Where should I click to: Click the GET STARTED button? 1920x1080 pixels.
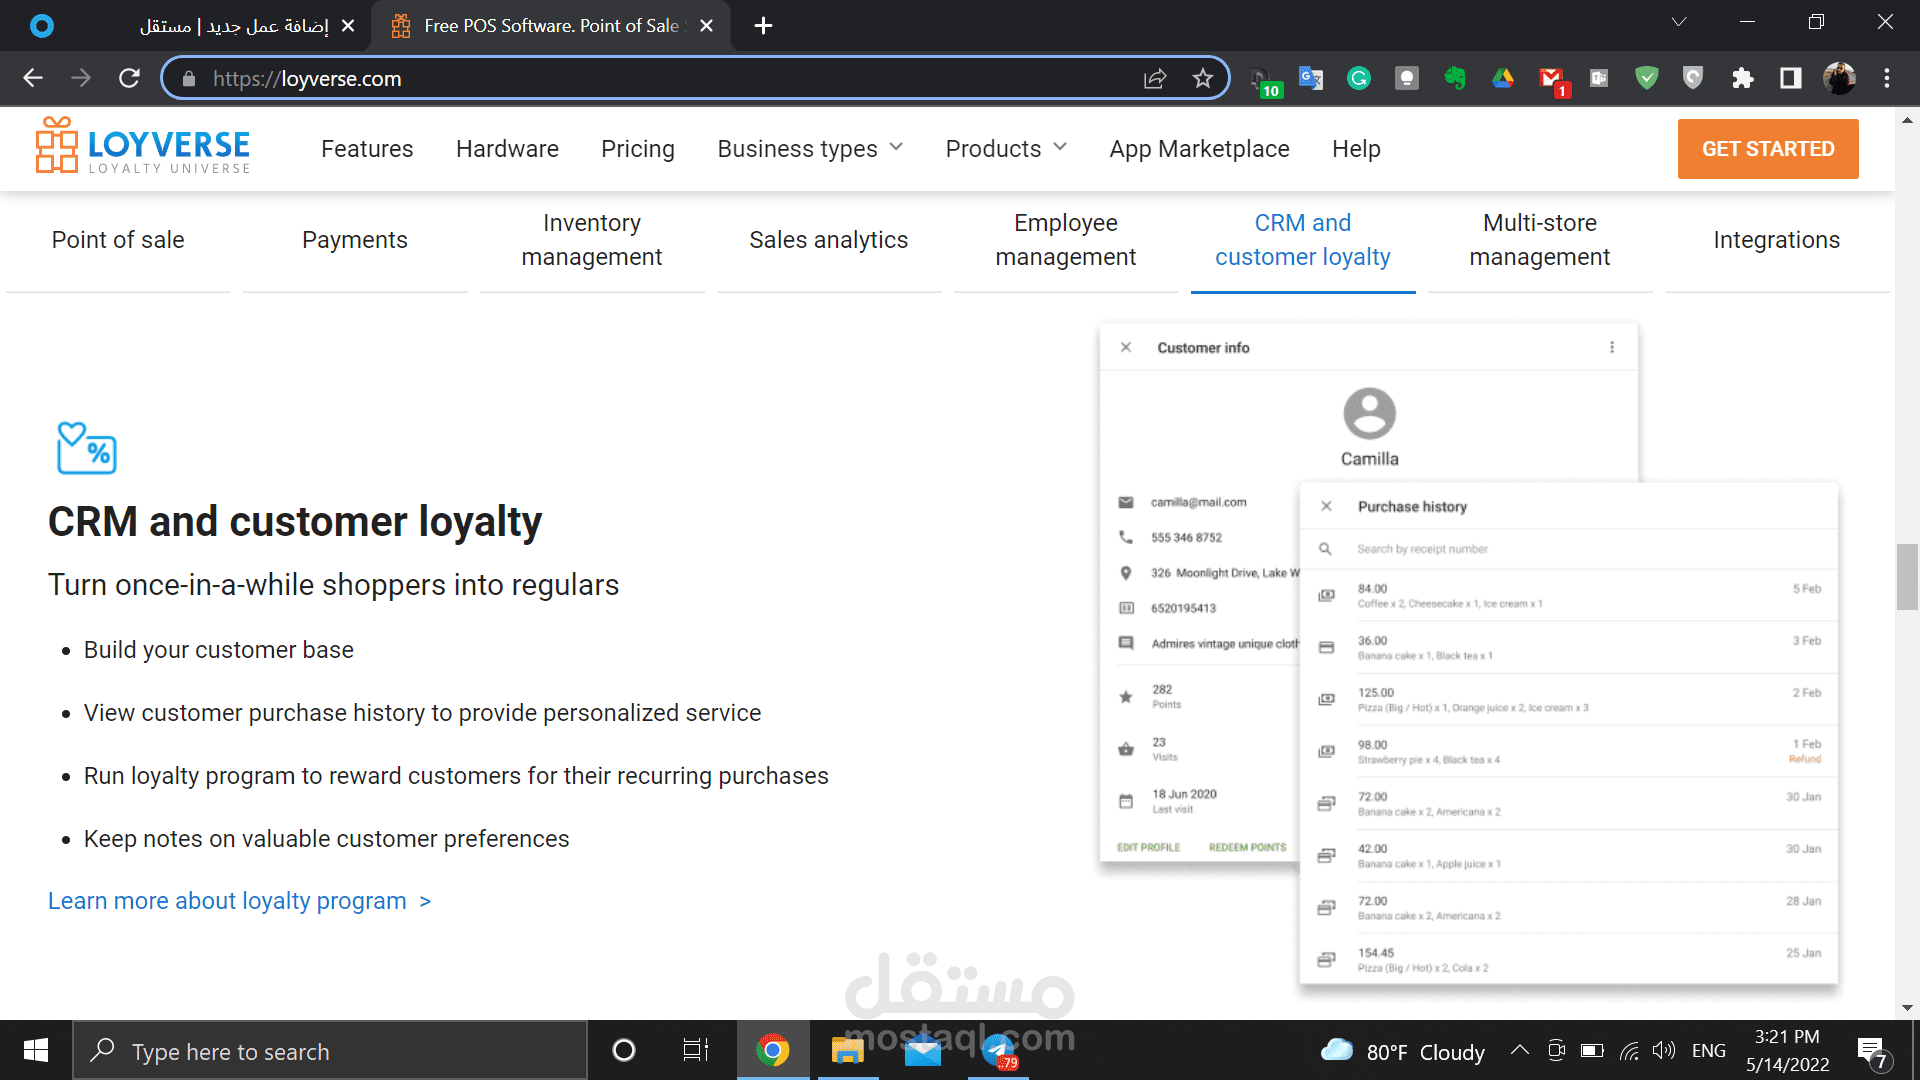point(1767,149)
